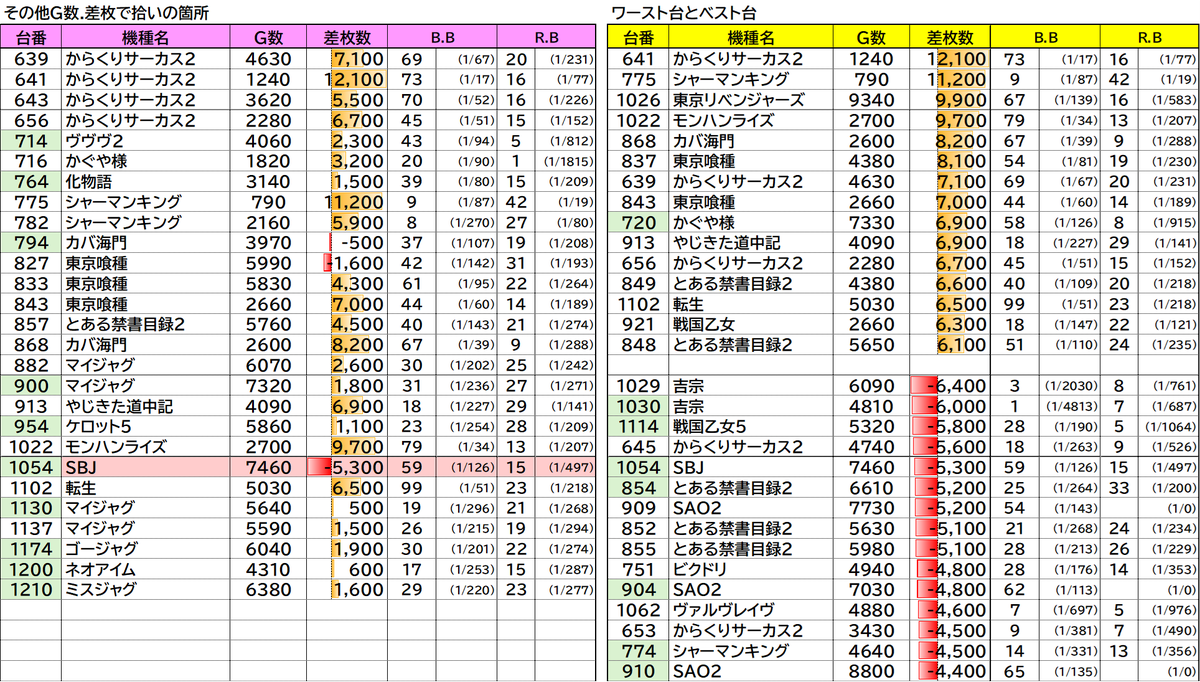Select the '化物語' cell
1200x682 pixels.
145,182
